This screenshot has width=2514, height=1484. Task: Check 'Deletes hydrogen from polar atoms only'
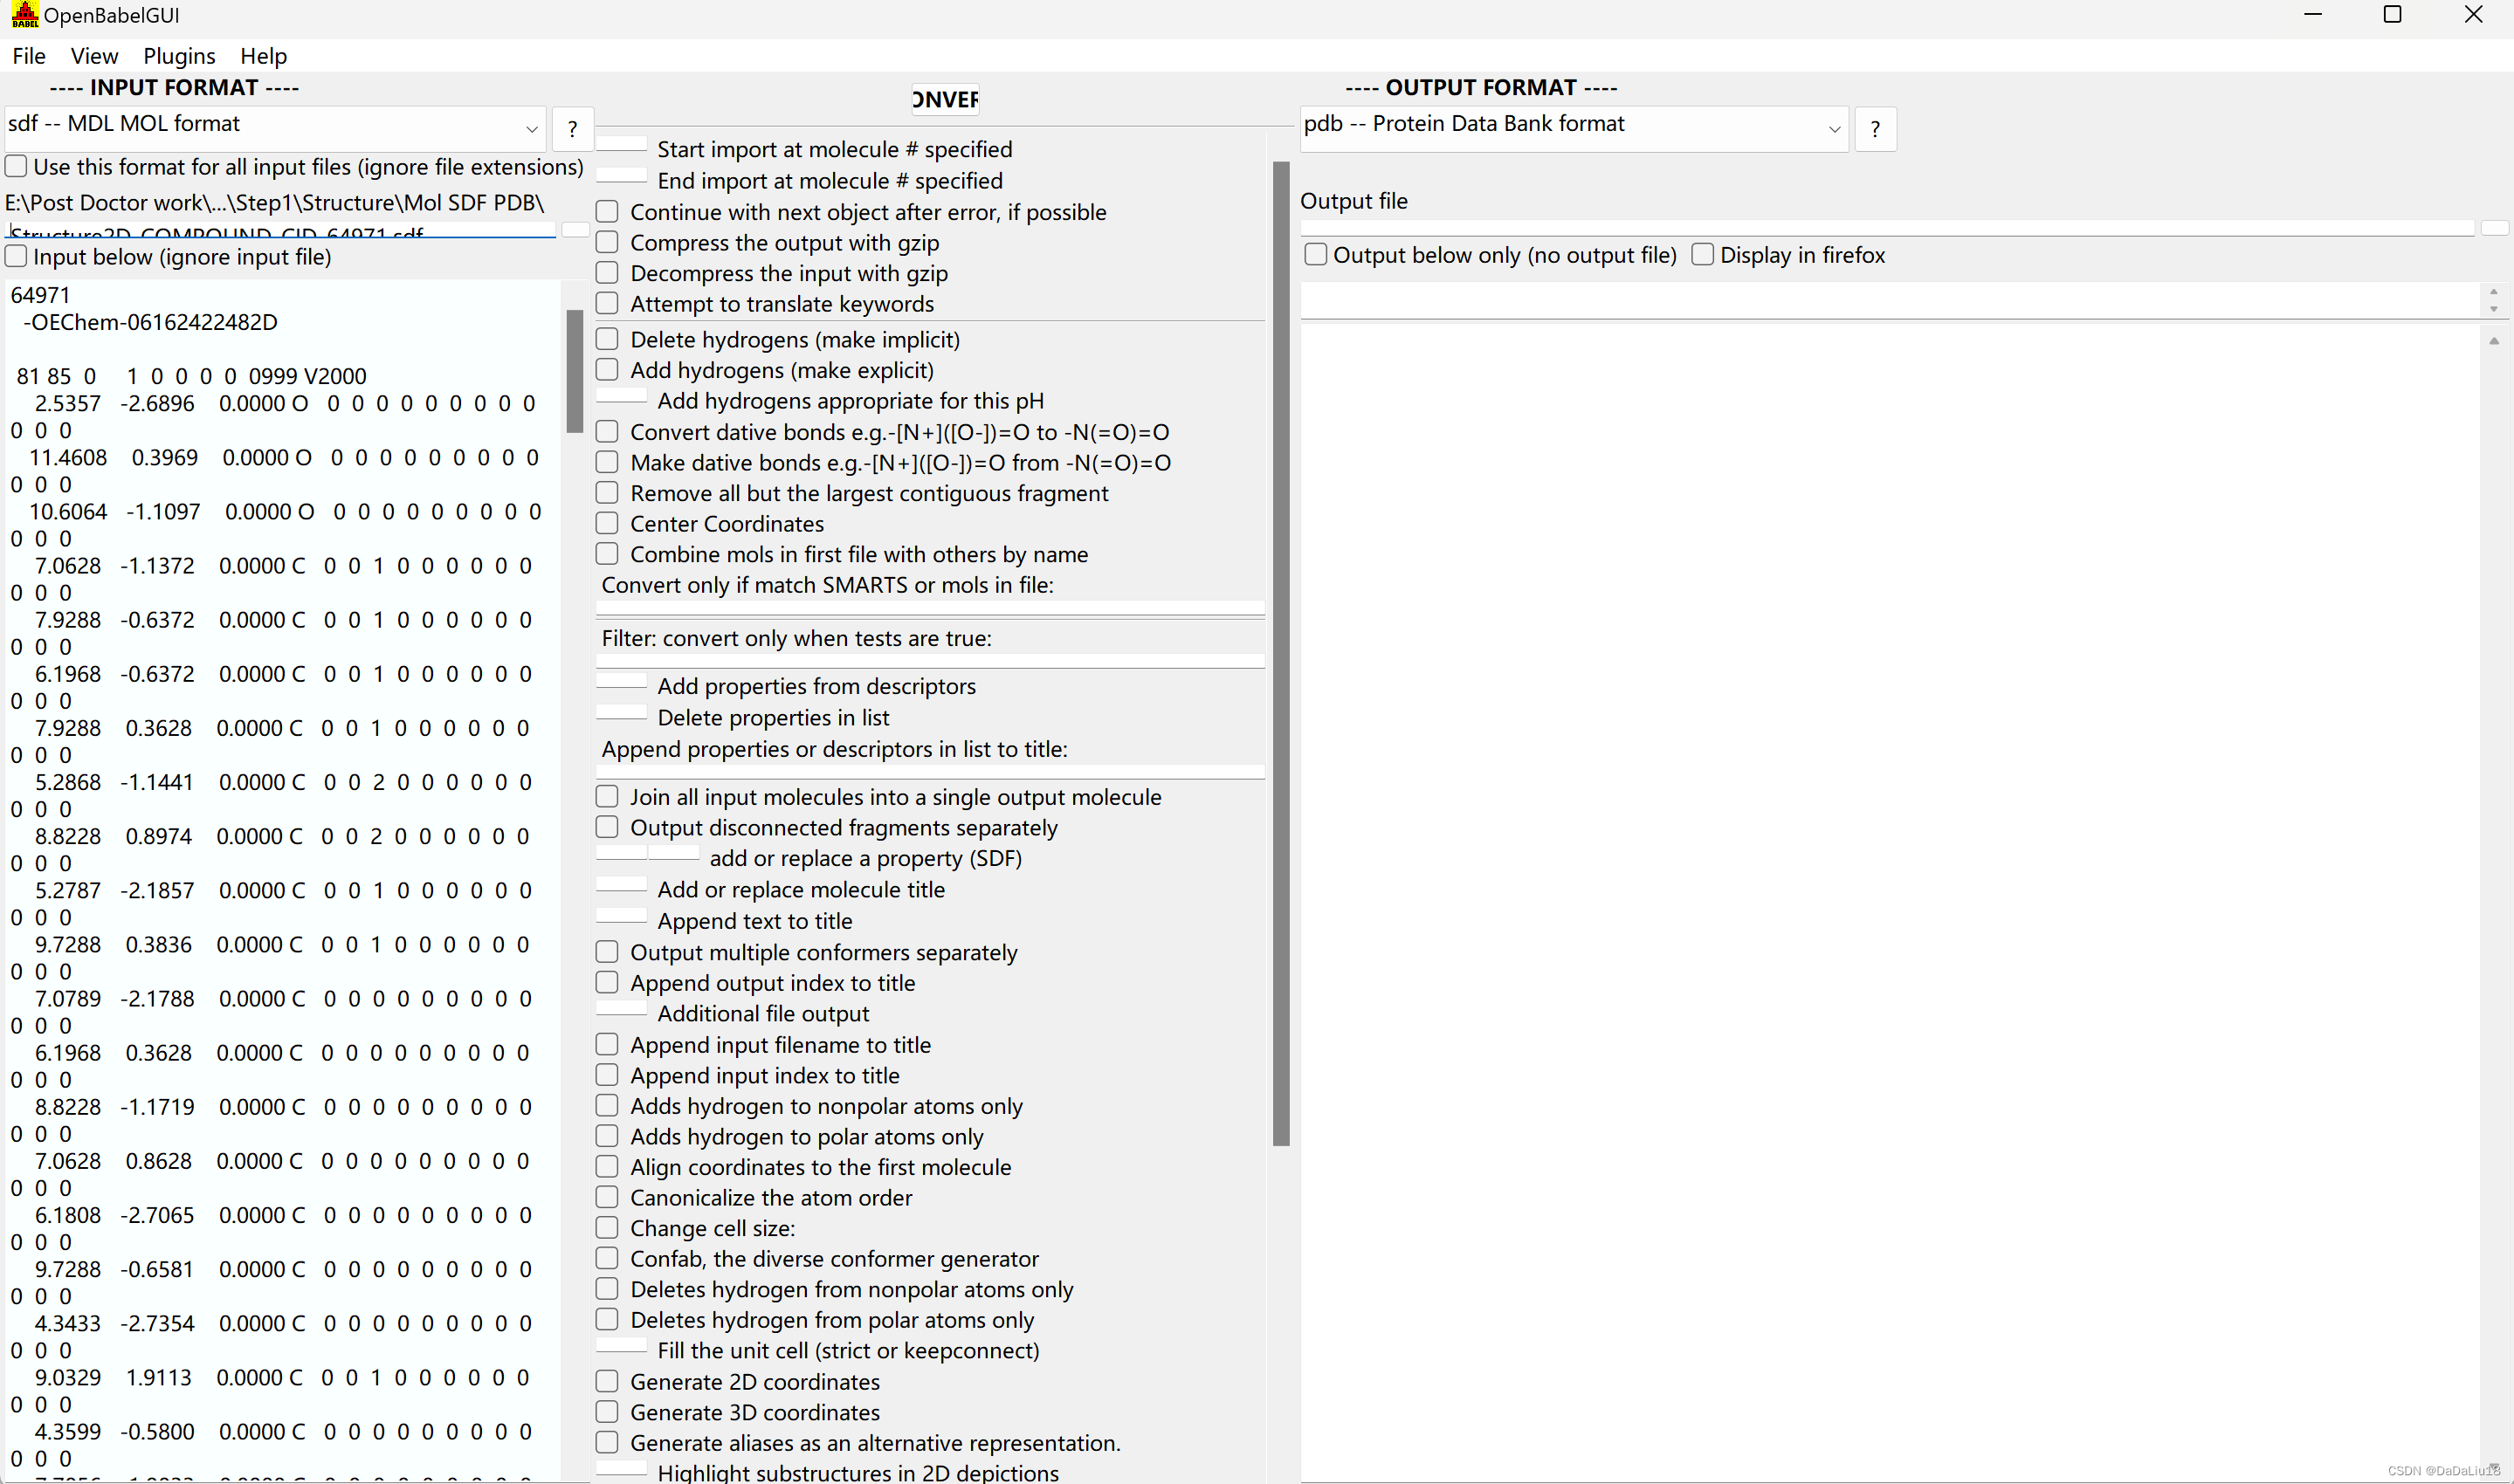coord(607,1319)
